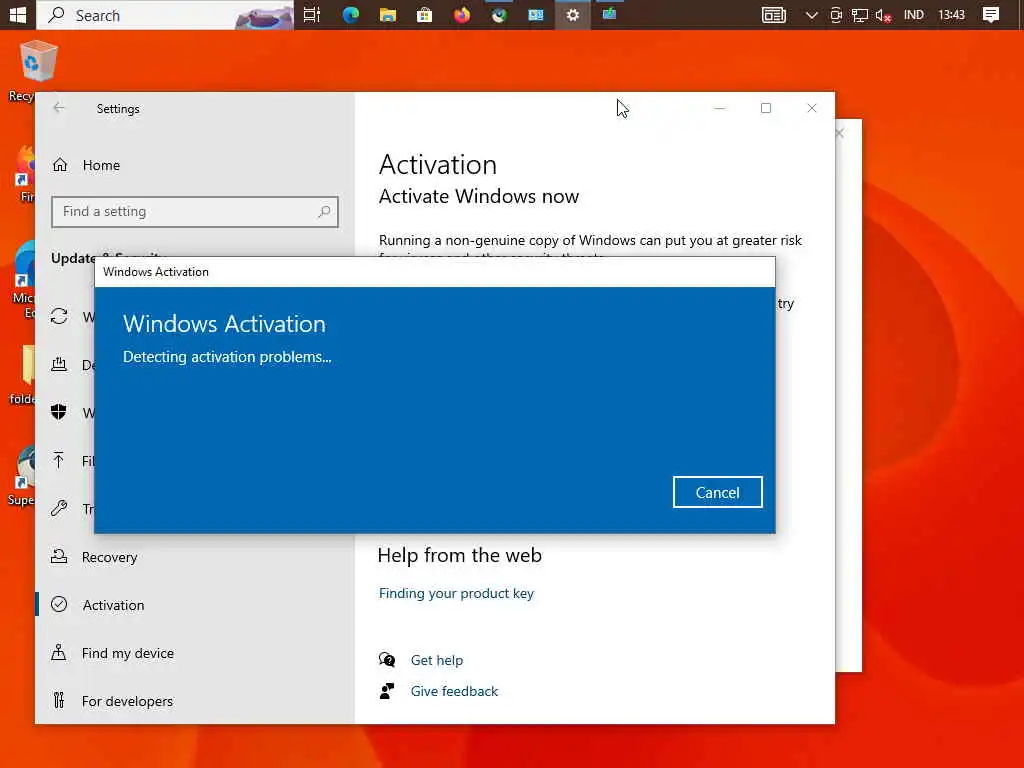This screenshot has width=1024, height=768.
Task: Open the Windows Start menu
Action: click(18, 14)
